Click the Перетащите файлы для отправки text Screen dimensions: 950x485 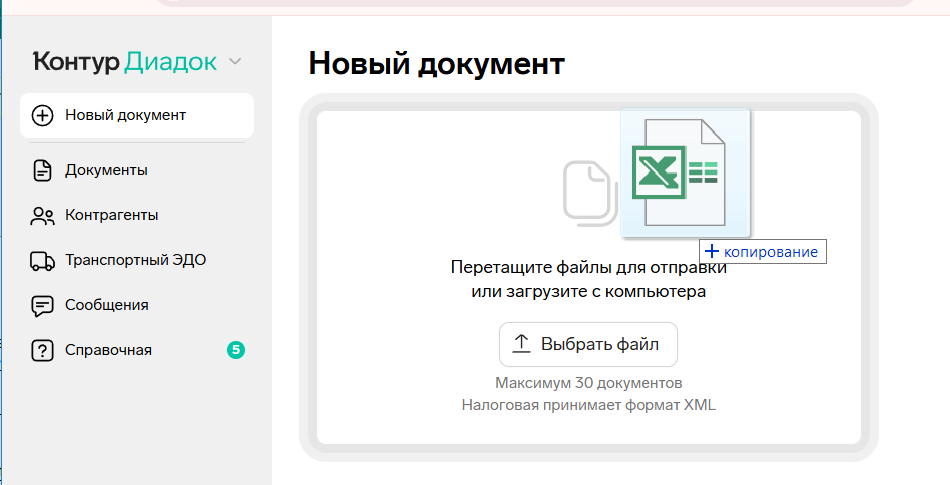click(588, 267)
